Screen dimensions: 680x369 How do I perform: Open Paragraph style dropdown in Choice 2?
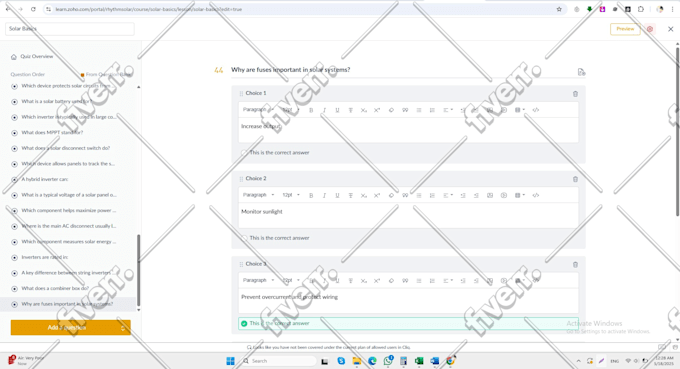pos(258,195)
